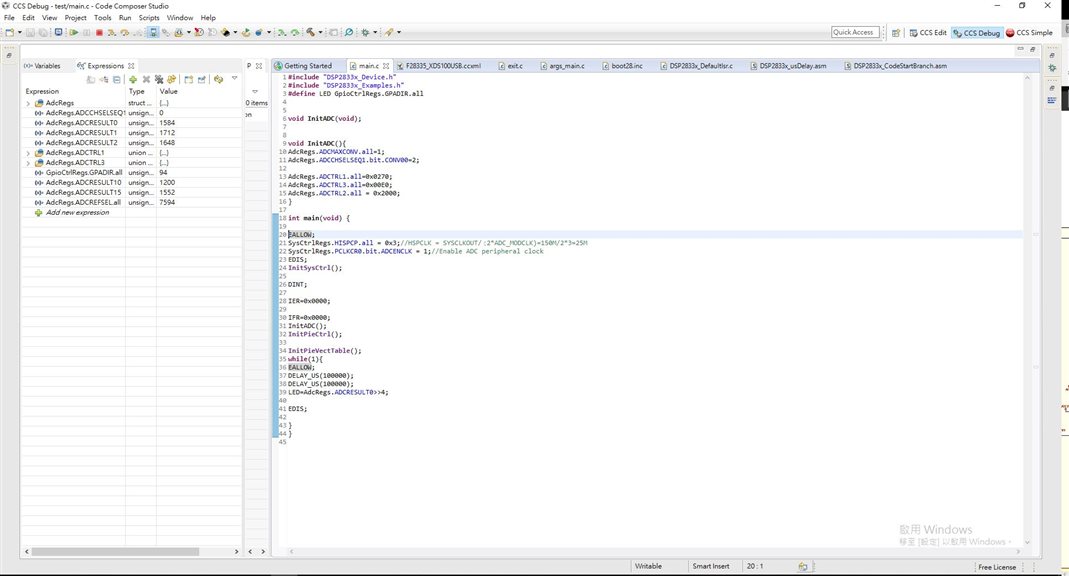This screenshot has height=576, width=1069.
Task: Select the AdcRegs.ADCRESULT0 expression row
Action: coord(132,123)
